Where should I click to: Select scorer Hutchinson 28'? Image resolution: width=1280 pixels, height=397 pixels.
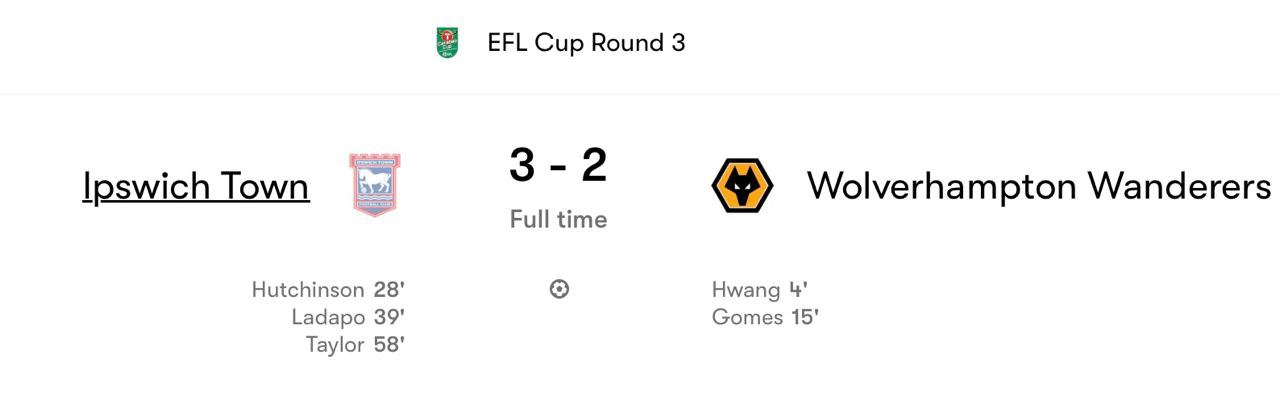pos(328,290)
